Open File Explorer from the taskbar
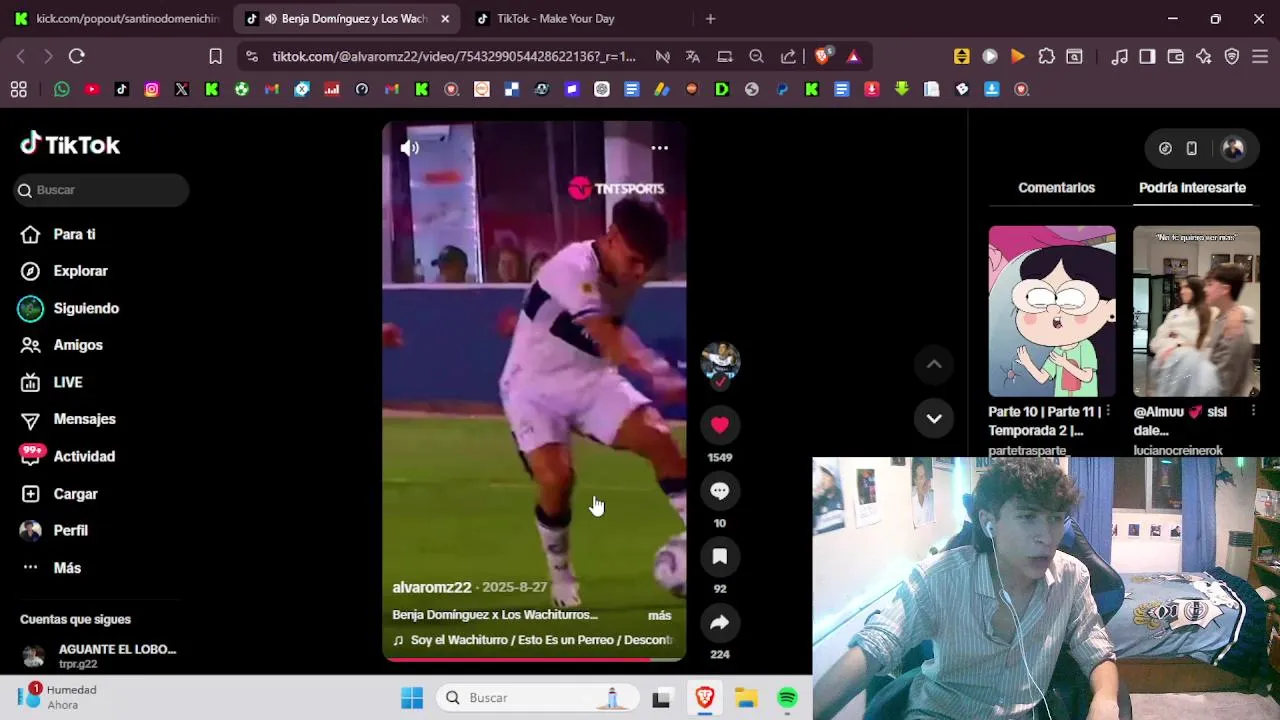The height and width of the screenshot is (720, 1280). 746,698
